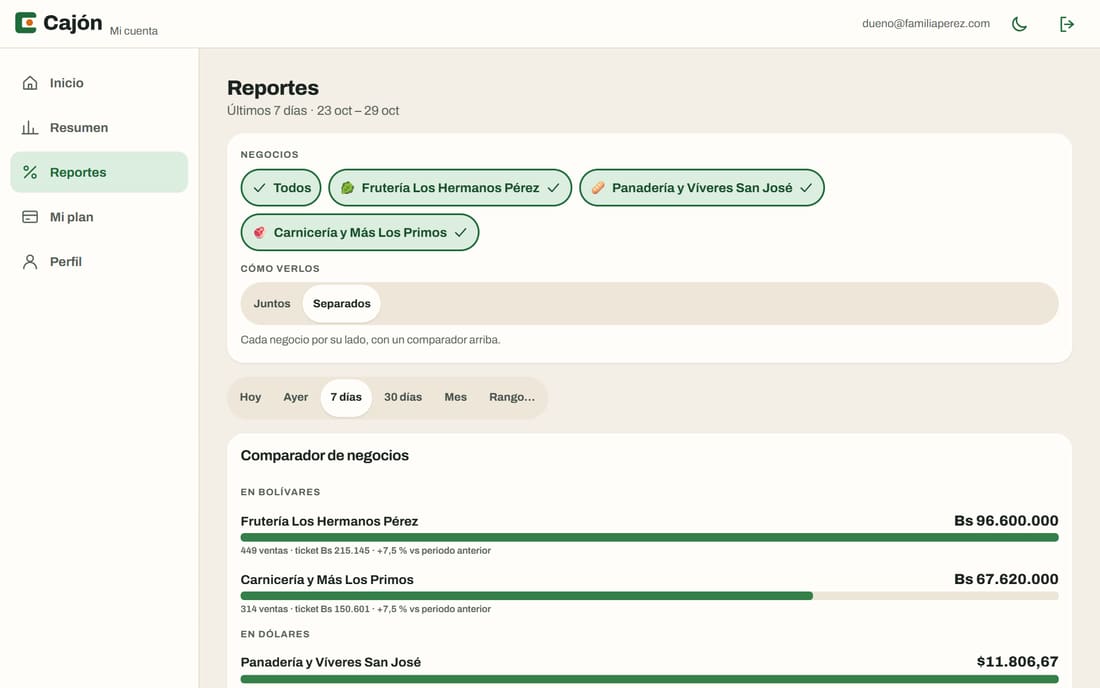Click the logout icon in header

pos(1066,24)
